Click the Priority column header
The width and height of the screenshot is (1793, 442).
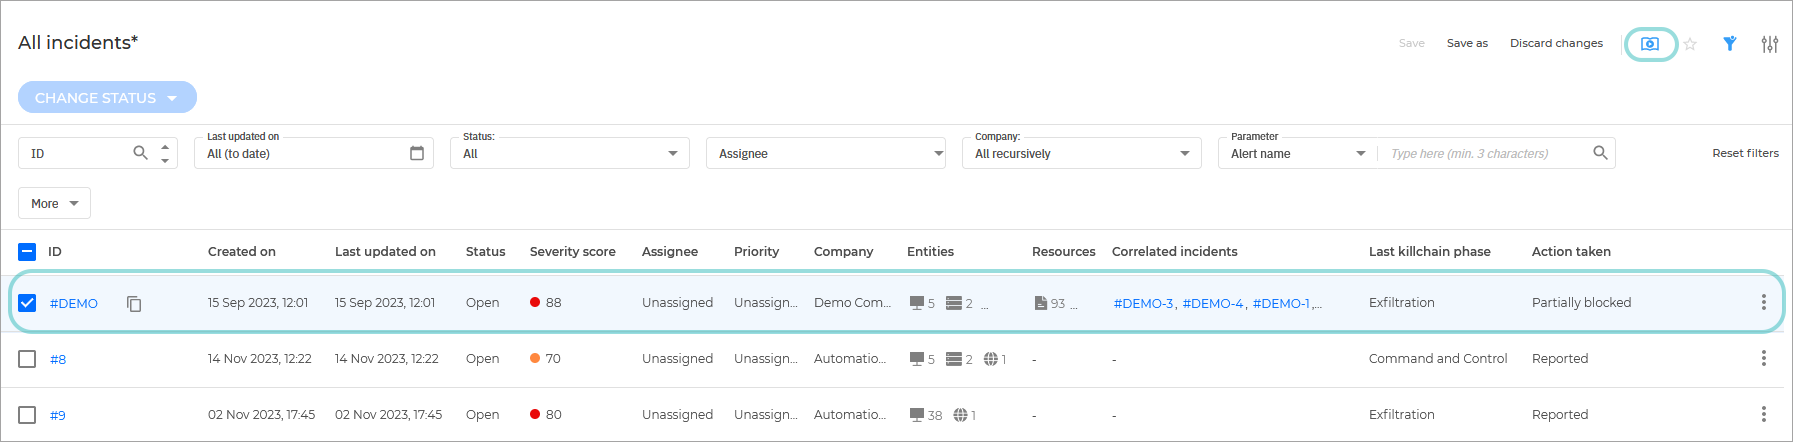[756, 252]
